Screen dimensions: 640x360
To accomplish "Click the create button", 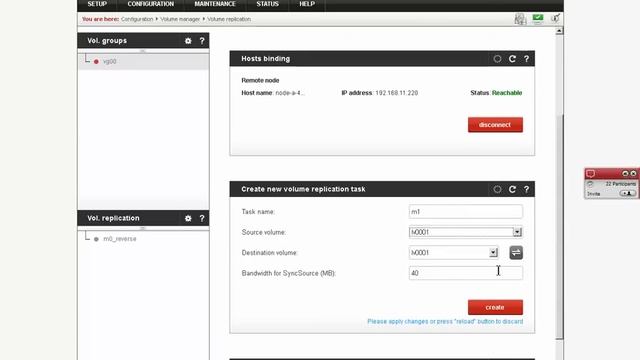I will 495,307.
